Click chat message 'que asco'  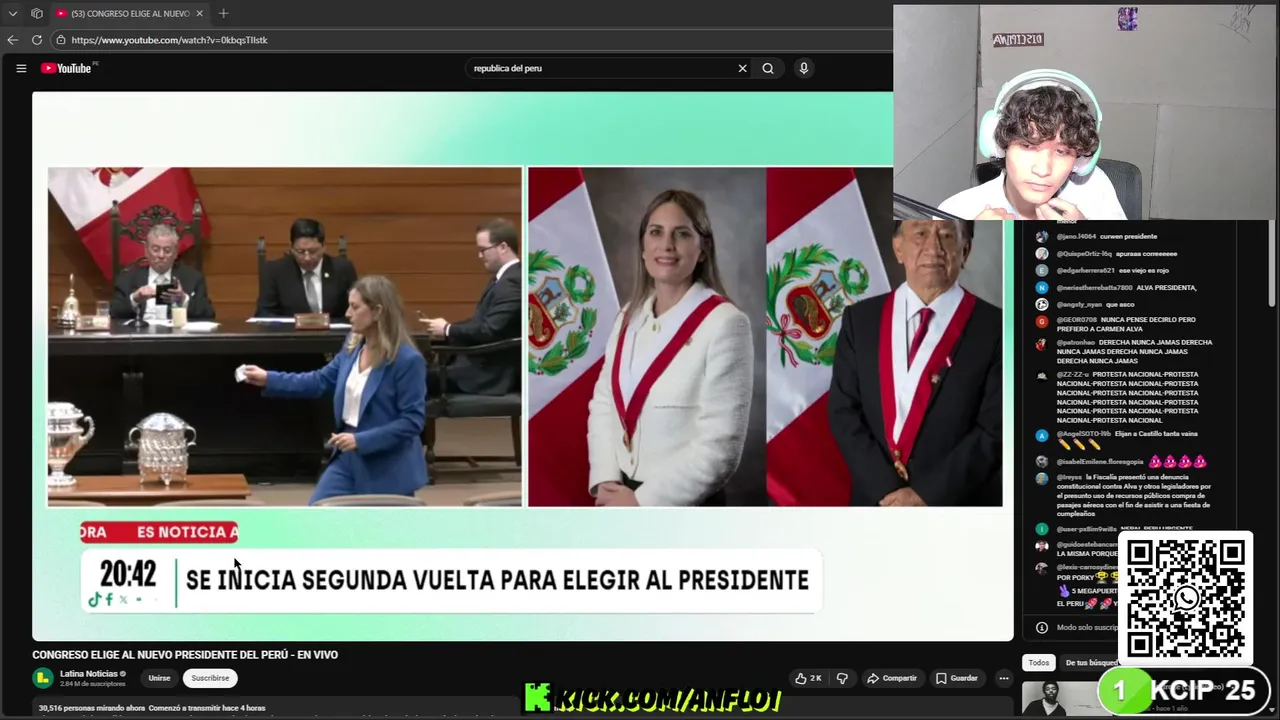click(1119, 304)
